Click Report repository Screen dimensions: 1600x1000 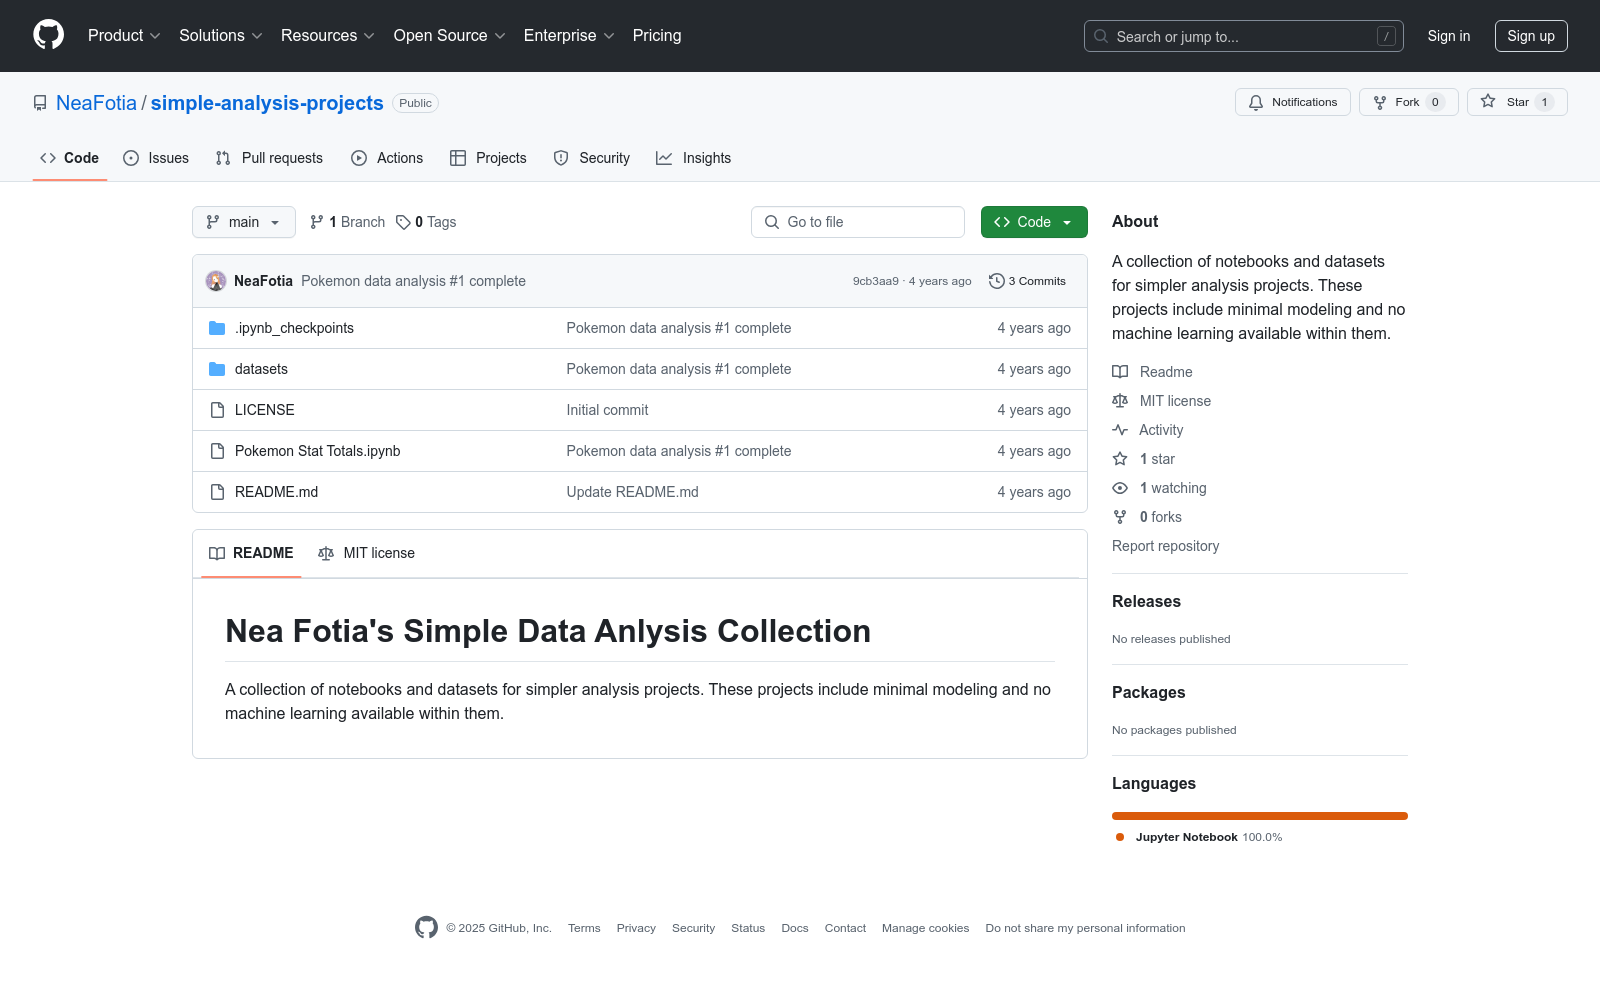point(1165,546)
